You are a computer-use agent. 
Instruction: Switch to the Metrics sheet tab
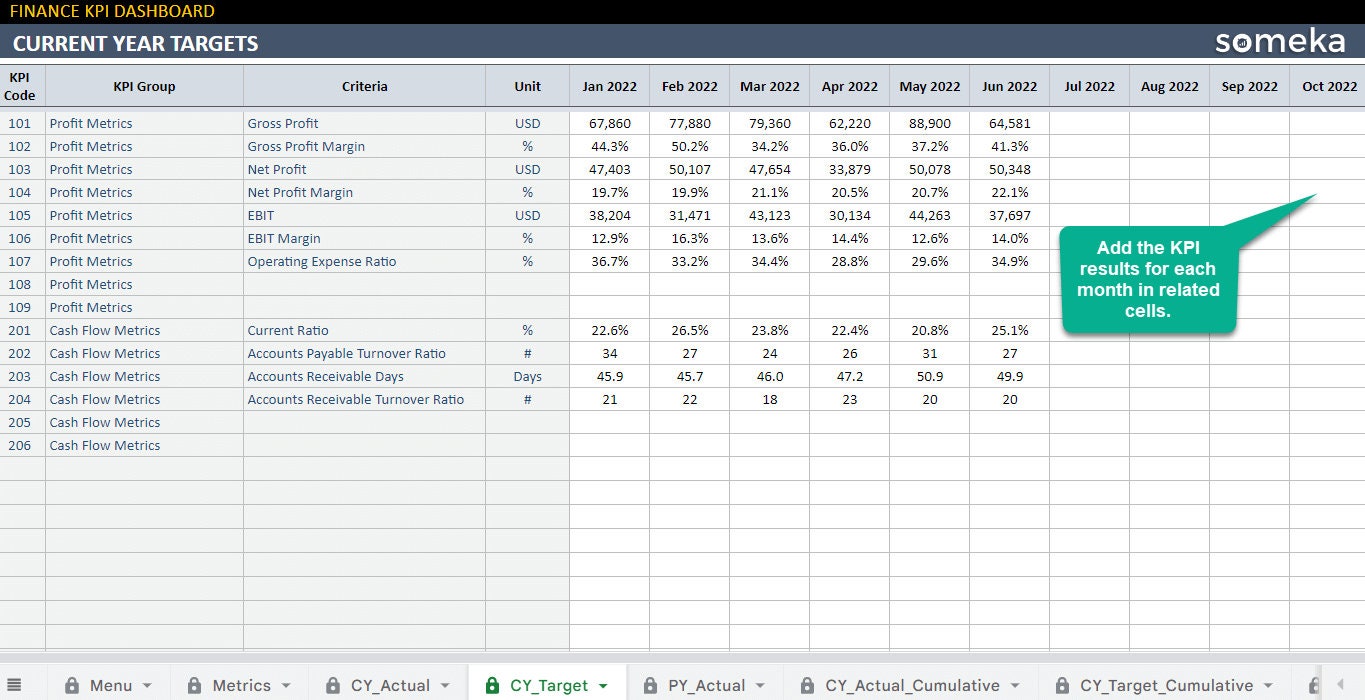click(x=241, y=686)
